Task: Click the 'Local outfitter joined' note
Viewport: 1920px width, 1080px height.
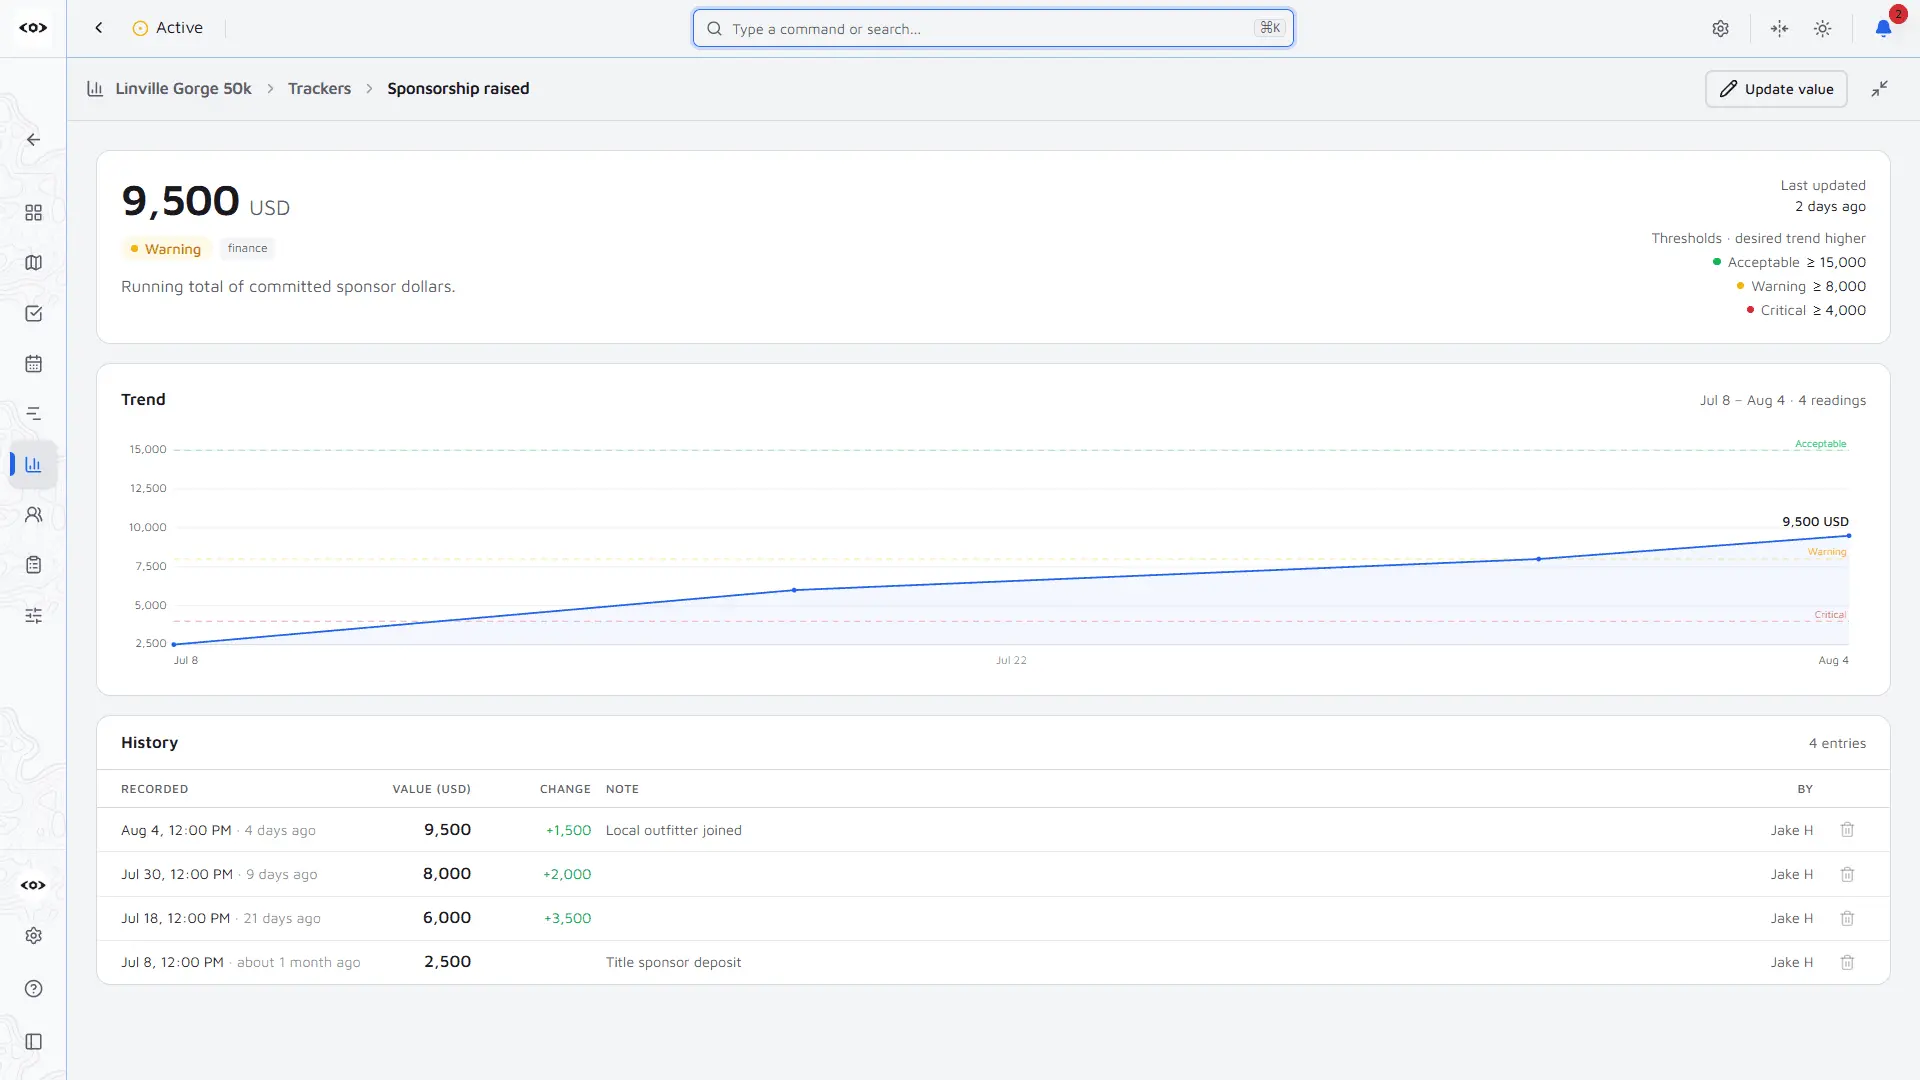Action: [x=673, y=830]
